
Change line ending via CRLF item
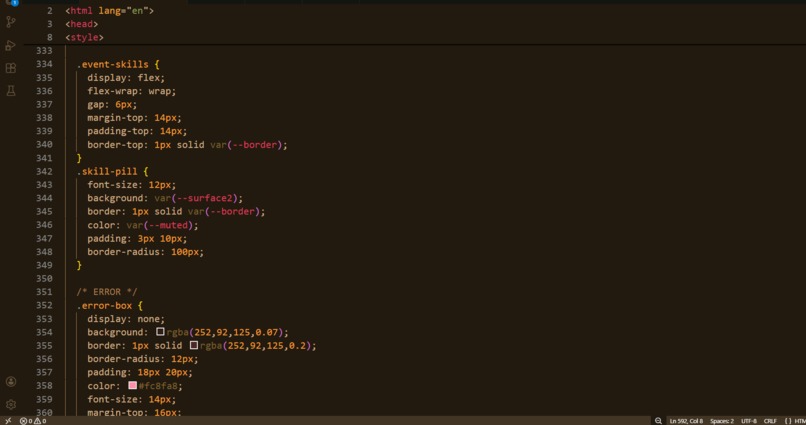[770, 421]
